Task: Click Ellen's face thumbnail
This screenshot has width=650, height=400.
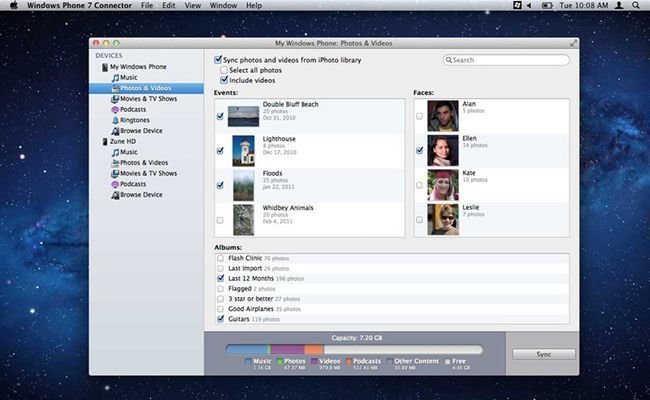Action: point(443,150)
